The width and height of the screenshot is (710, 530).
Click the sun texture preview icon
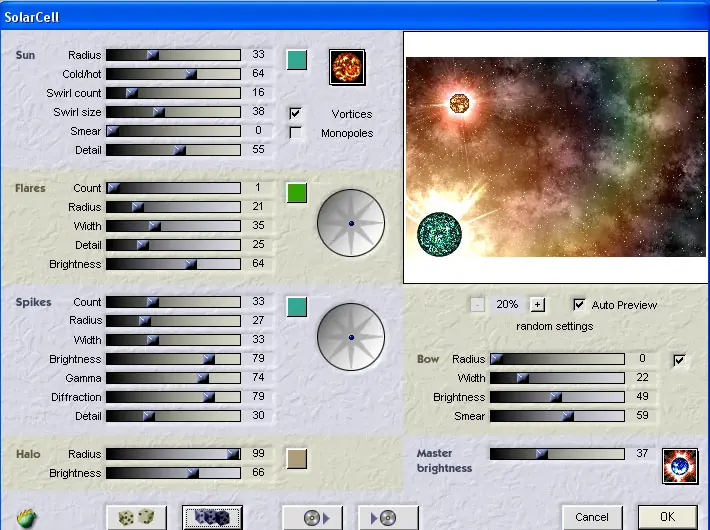pos(347,67)
